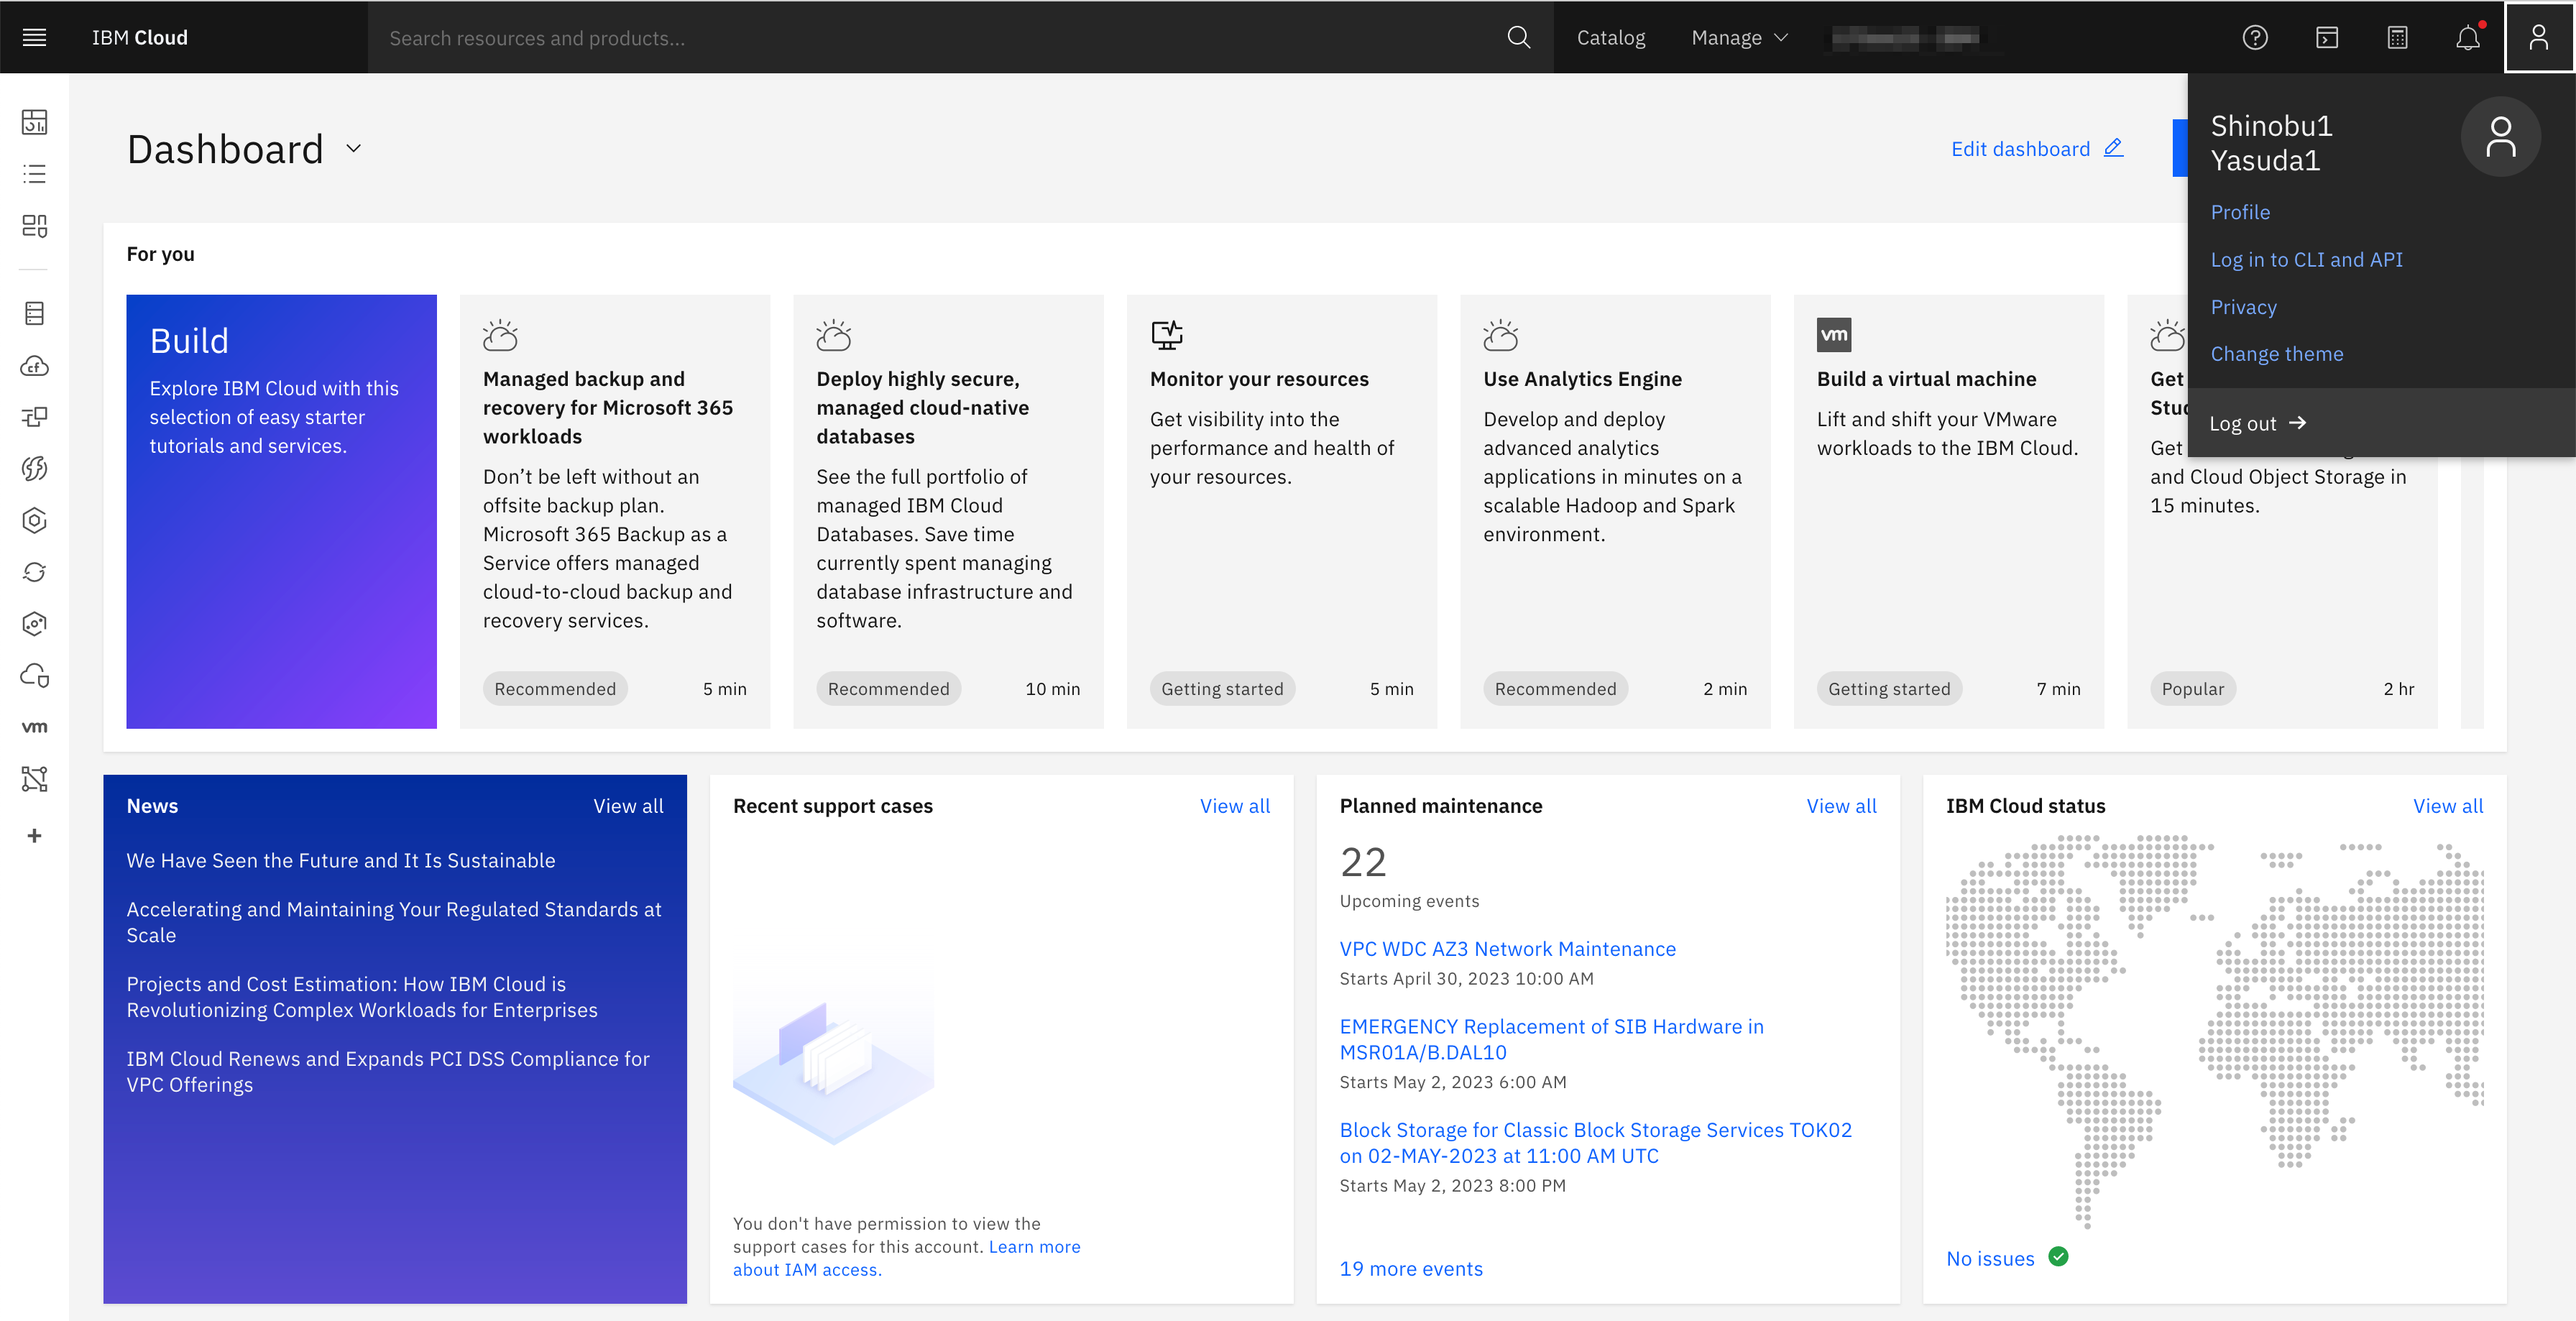Open Resource list icon in sidebar
Image resolution: width=2576 pixels, height=1321 pixels.
click(34, 174)
